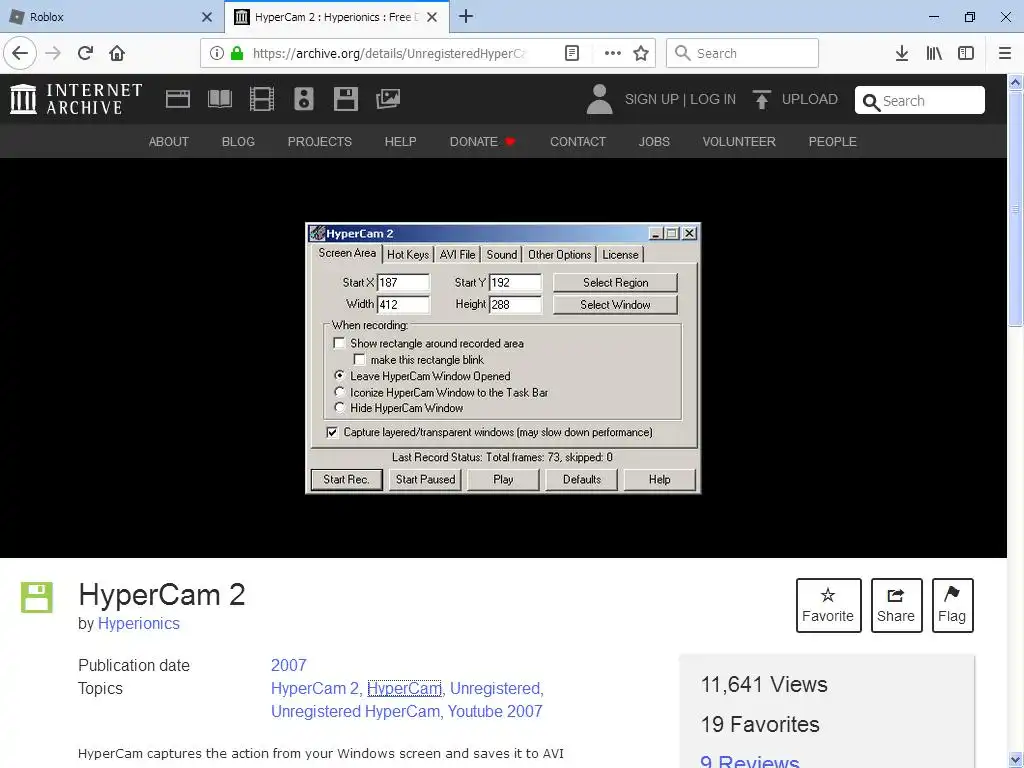Switch to the Roblox tab

111,17
